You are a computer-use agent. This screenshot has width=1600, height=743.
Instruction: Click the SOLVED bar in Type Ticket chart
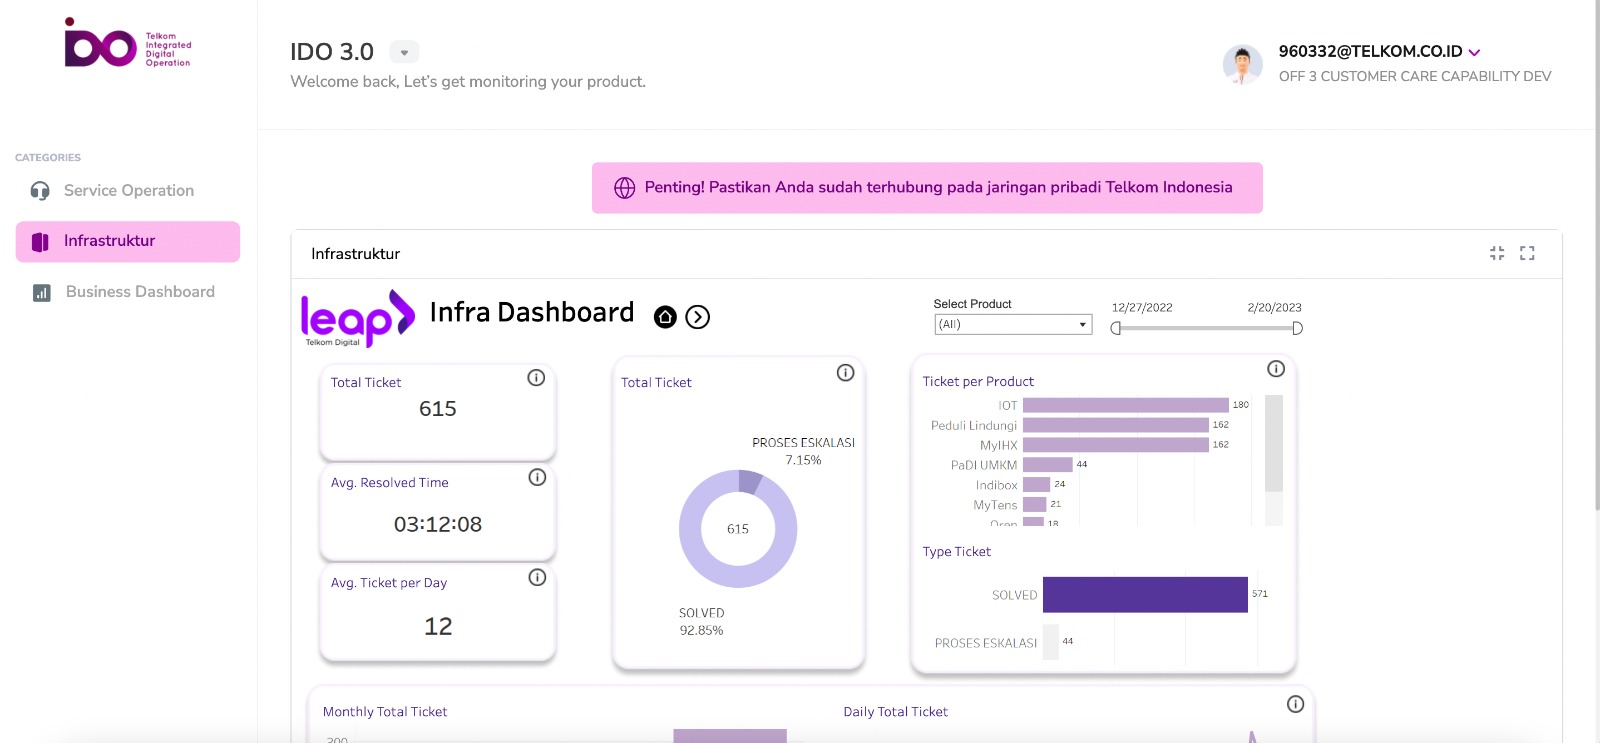point(1144,595)
